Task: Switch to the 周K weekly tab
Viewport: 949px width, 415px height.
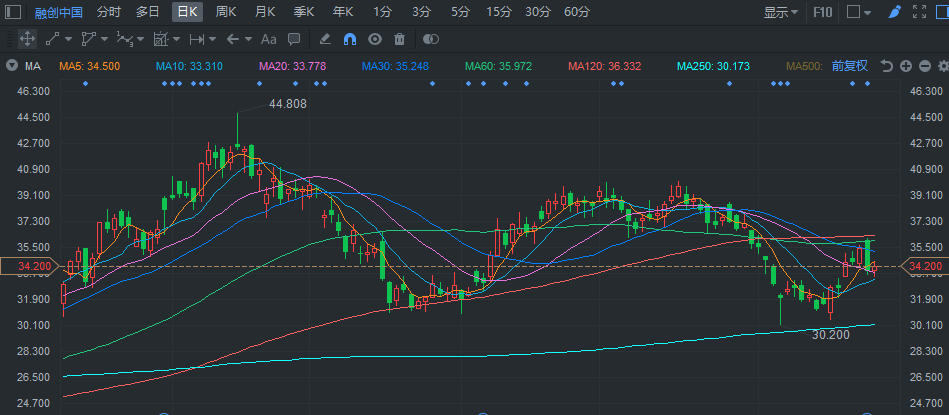Action: [226, 11]
